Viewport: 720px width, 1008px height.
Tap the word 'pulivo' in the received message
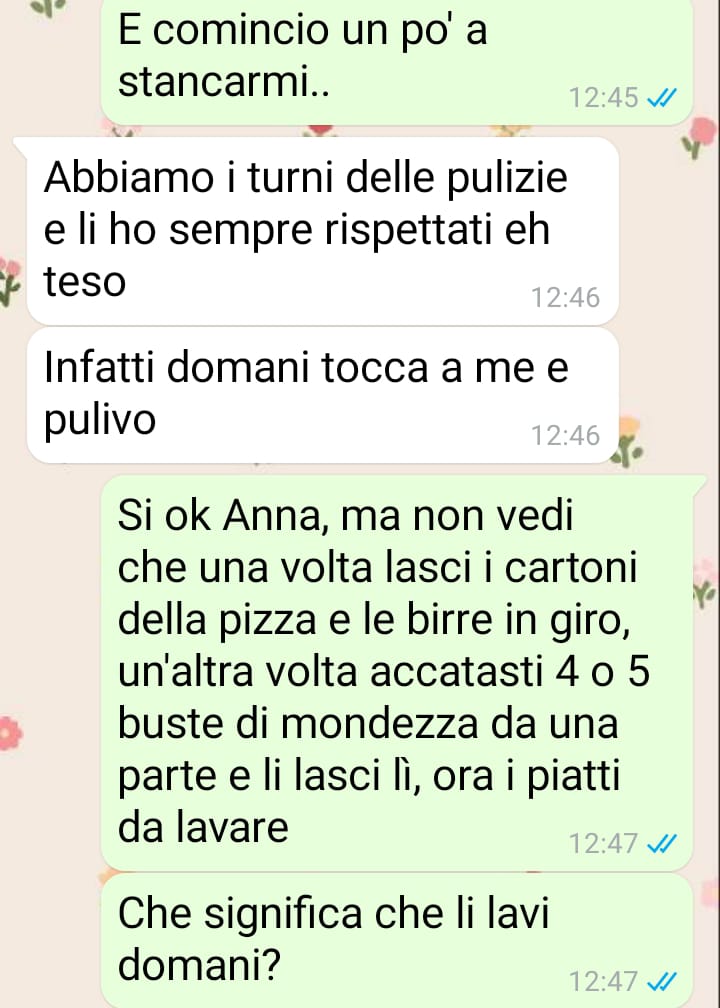point(100,421)
